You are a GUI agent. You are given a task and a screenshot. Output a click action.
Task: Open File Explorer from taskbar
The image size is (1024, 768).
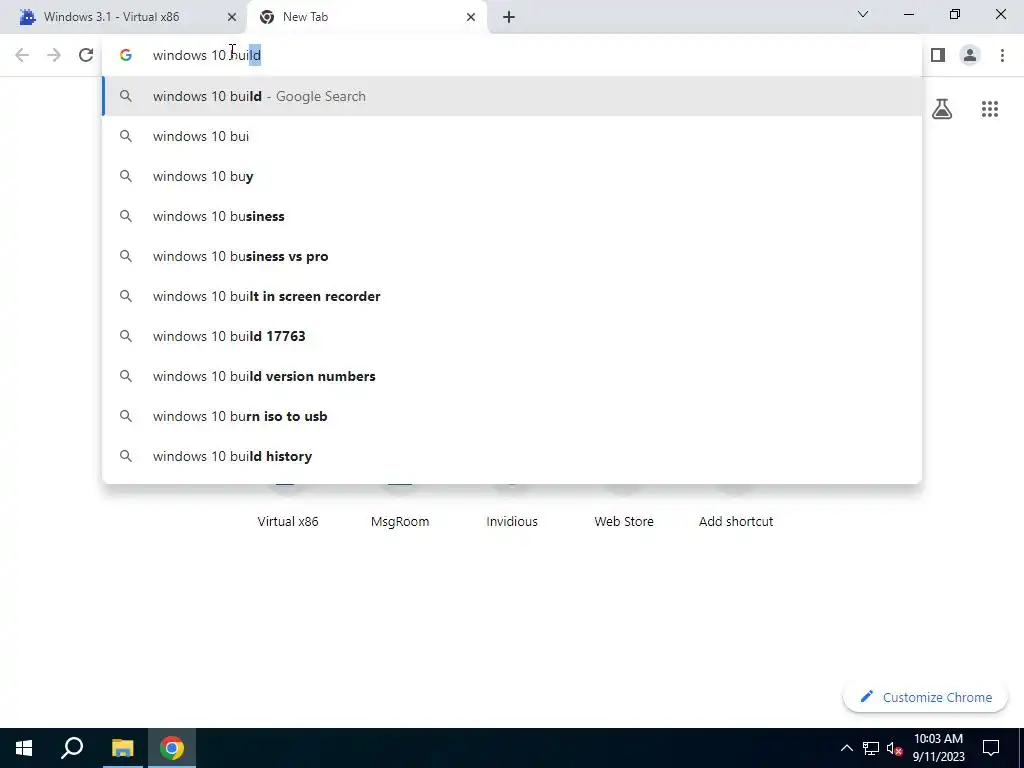tap(122, 748)
